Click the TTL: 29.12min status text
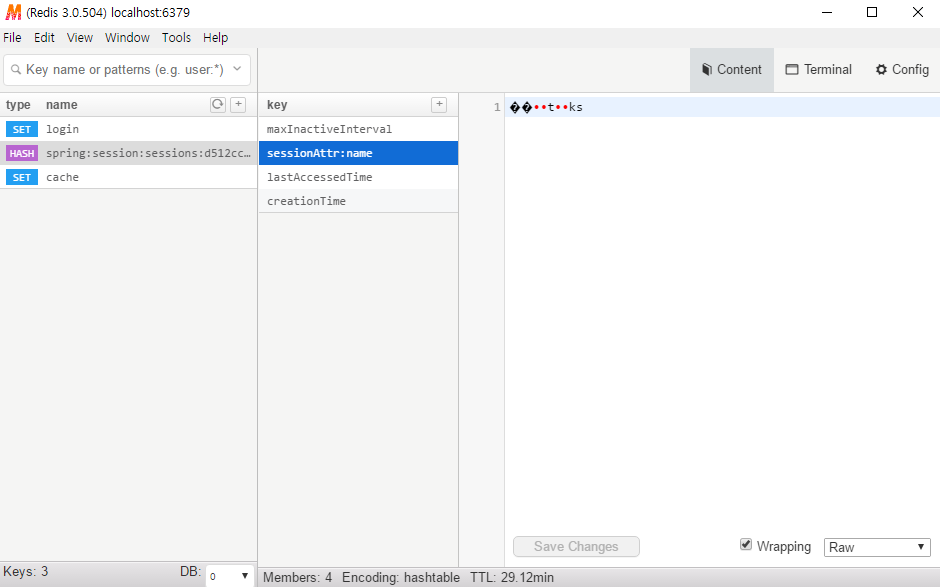The width and height of the screenshot is (940, 587). click(512, 577)
